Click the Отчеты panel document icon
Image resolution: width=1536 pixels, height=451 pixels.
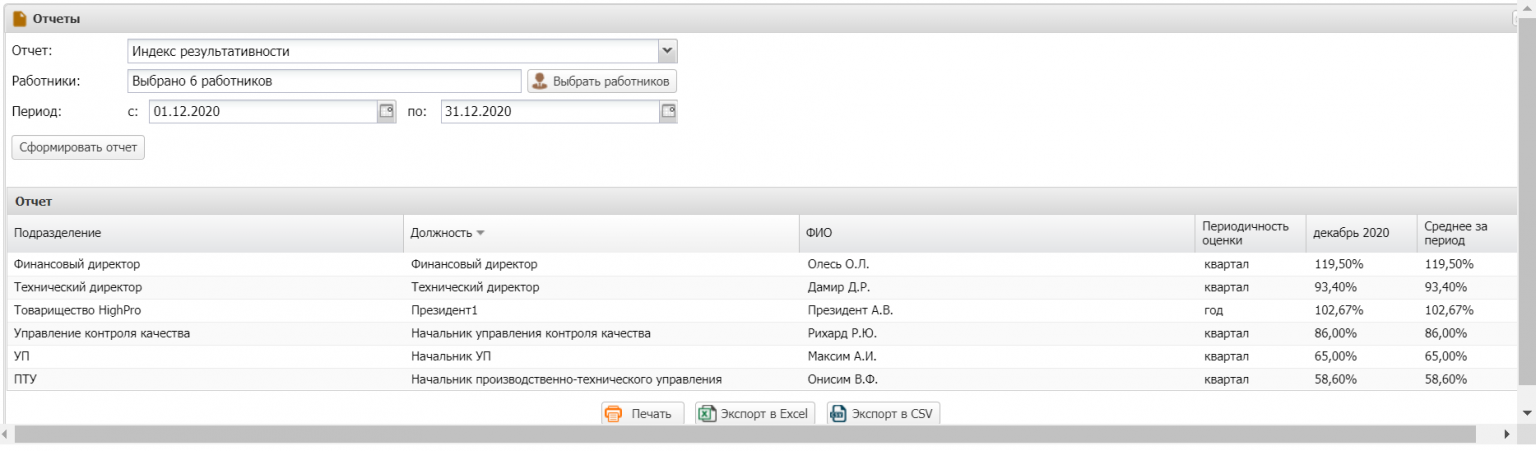tap(19, 18)
